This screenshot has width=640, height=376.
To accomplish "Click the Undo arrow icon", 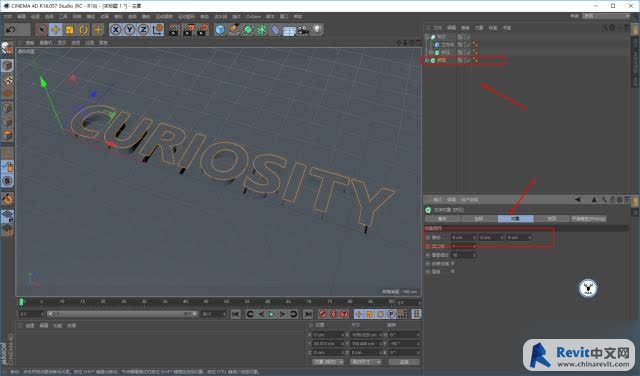I will coord(11,30).
